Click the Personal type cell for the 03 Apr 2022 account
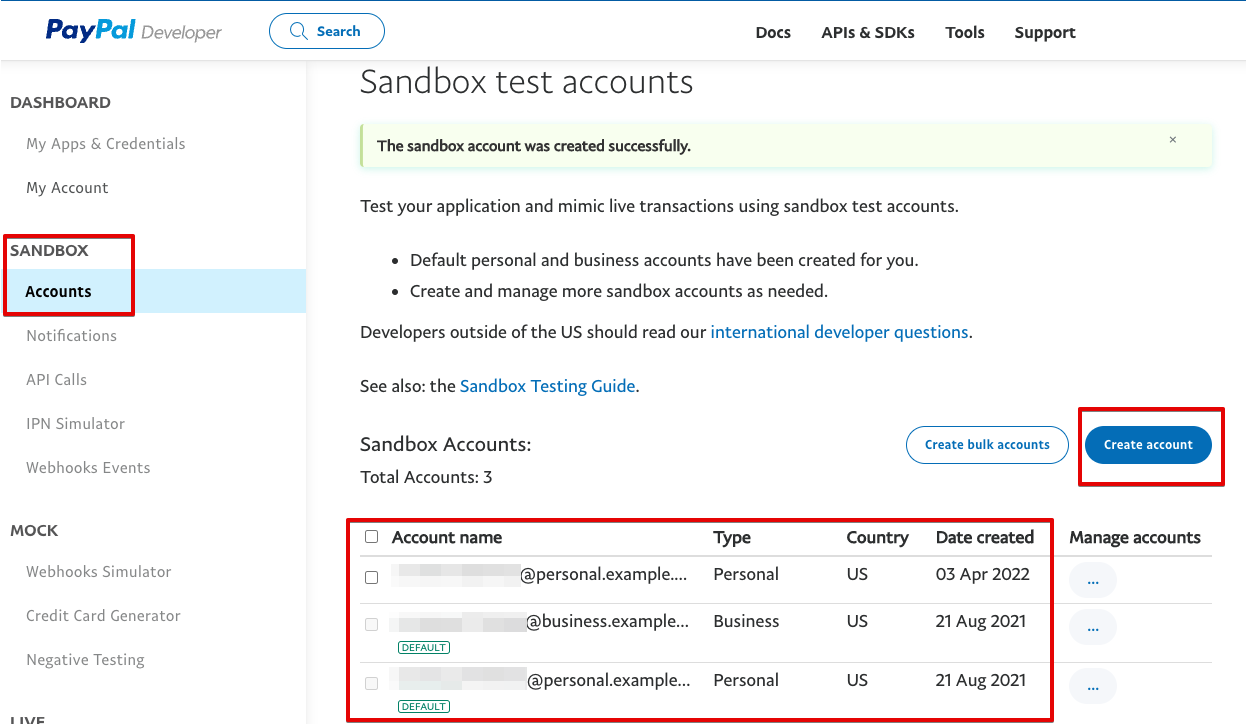The width and height of the screenshot is (1246, 726). pos(746,574)
